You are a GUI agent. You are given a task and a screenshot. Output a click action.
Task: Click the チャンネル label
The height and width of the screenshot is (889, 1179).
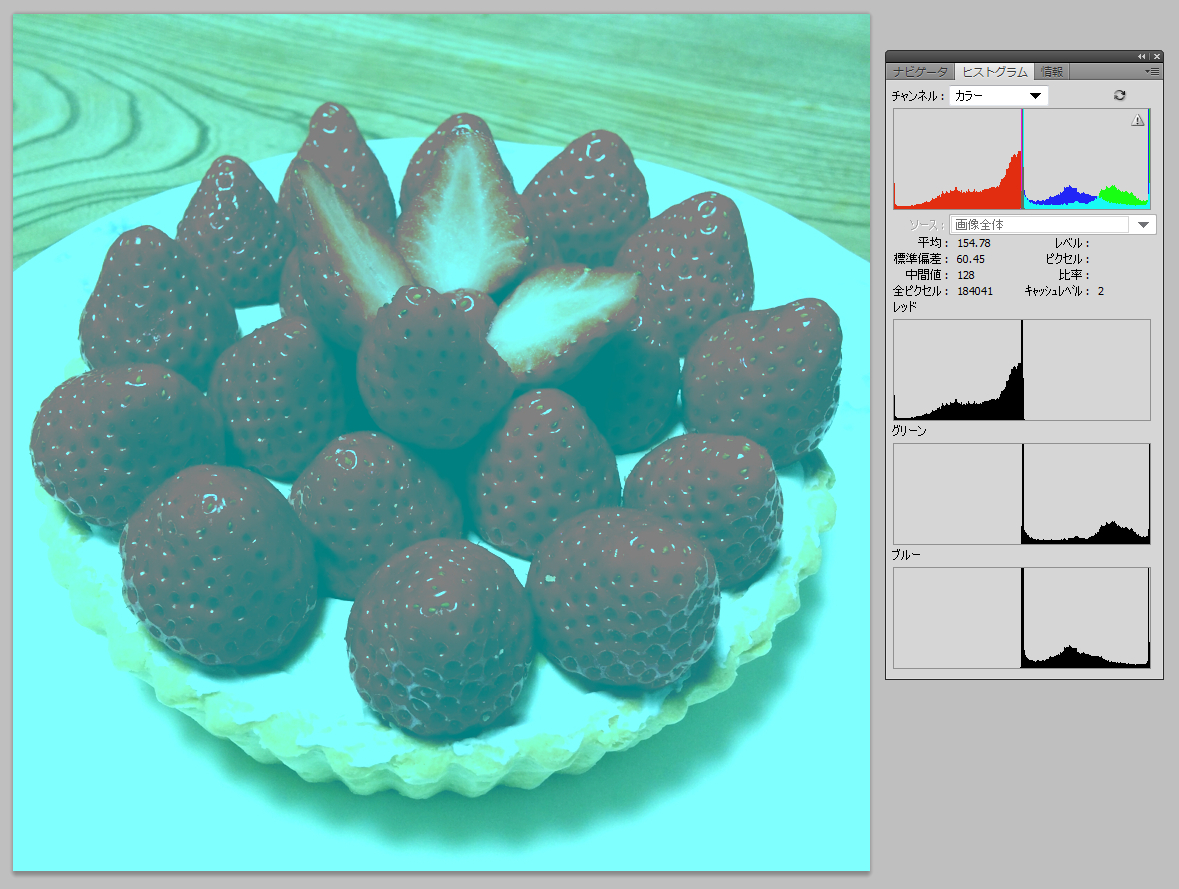pos(918,96)
